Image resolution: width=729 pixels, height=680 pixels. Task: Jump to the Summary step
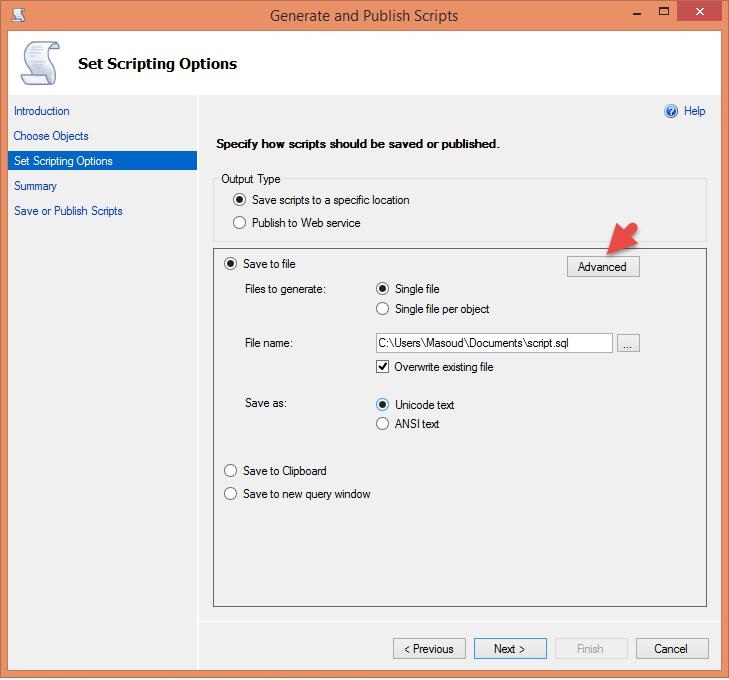(35, 186)
